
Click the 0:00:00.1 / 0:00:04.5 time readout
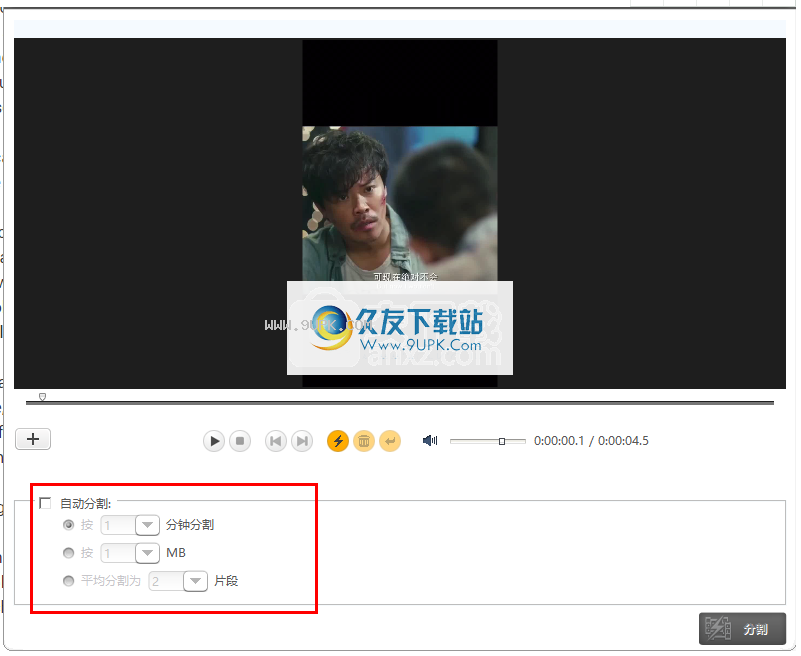point(591,441)
